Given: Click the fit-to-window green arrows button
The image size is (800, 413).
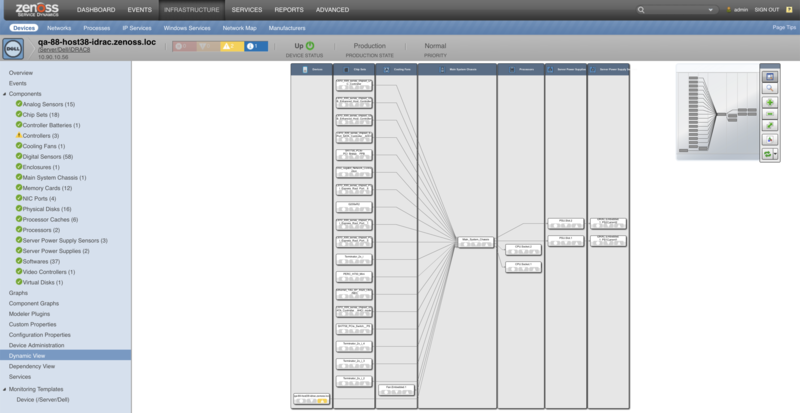Looking at the screenshot, I should click(x=770, y=126).
